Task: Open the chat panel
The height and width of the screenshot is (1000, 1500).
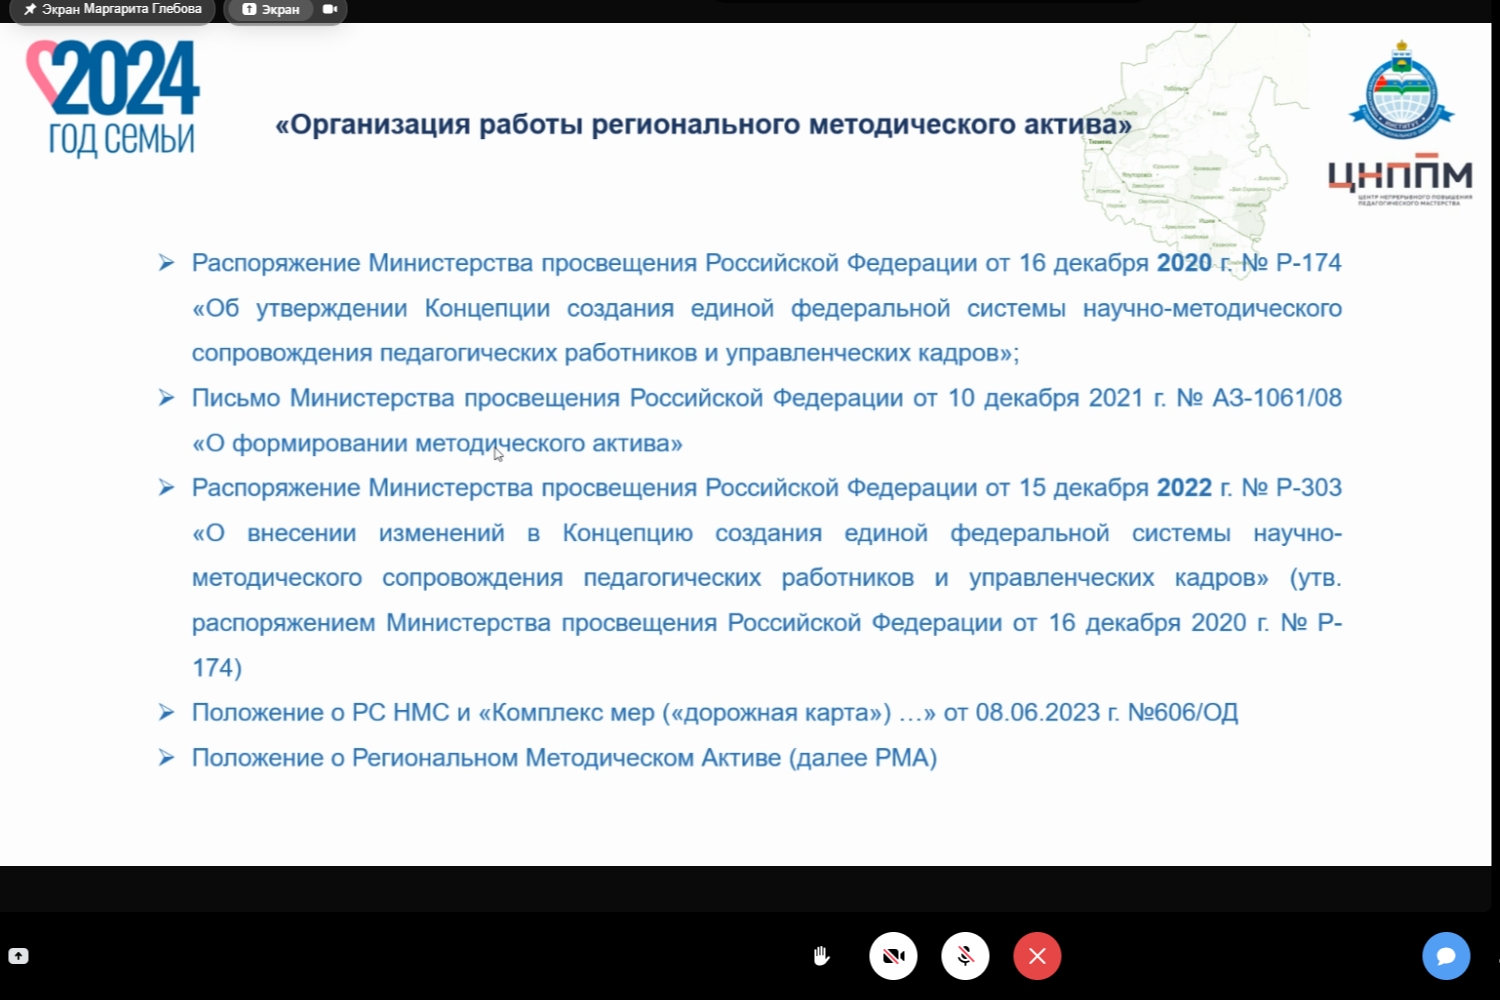Action: pyautogui.click(x=1446, y=956)
